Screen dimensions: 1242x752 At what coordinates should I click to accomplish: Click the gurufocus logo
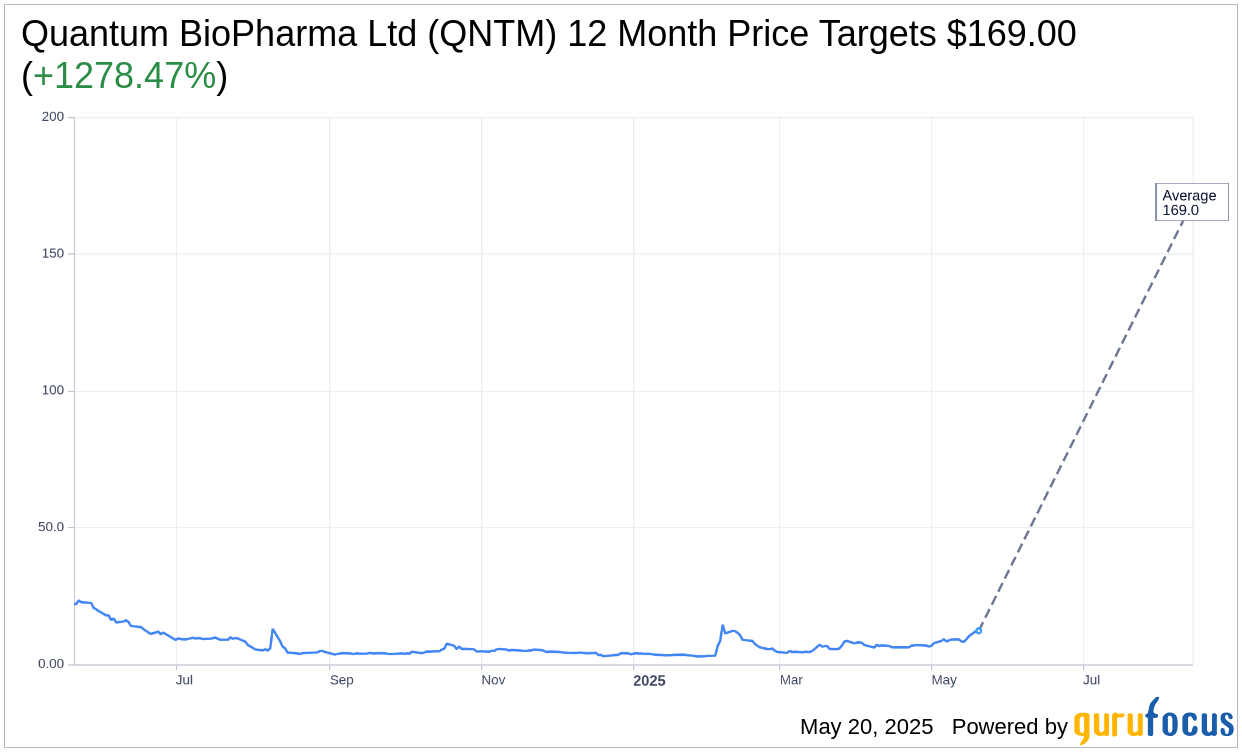(x=1153, y=722)
